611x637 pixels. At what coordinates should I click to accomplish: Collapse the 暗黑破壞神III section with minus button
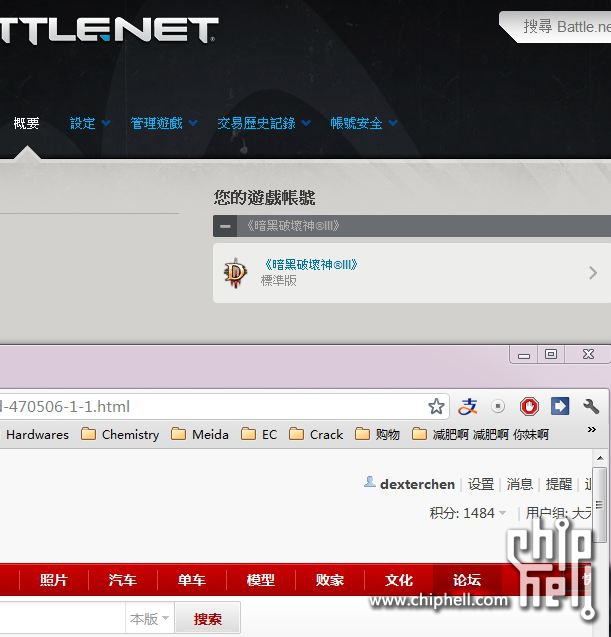click(x=225, y=226)
